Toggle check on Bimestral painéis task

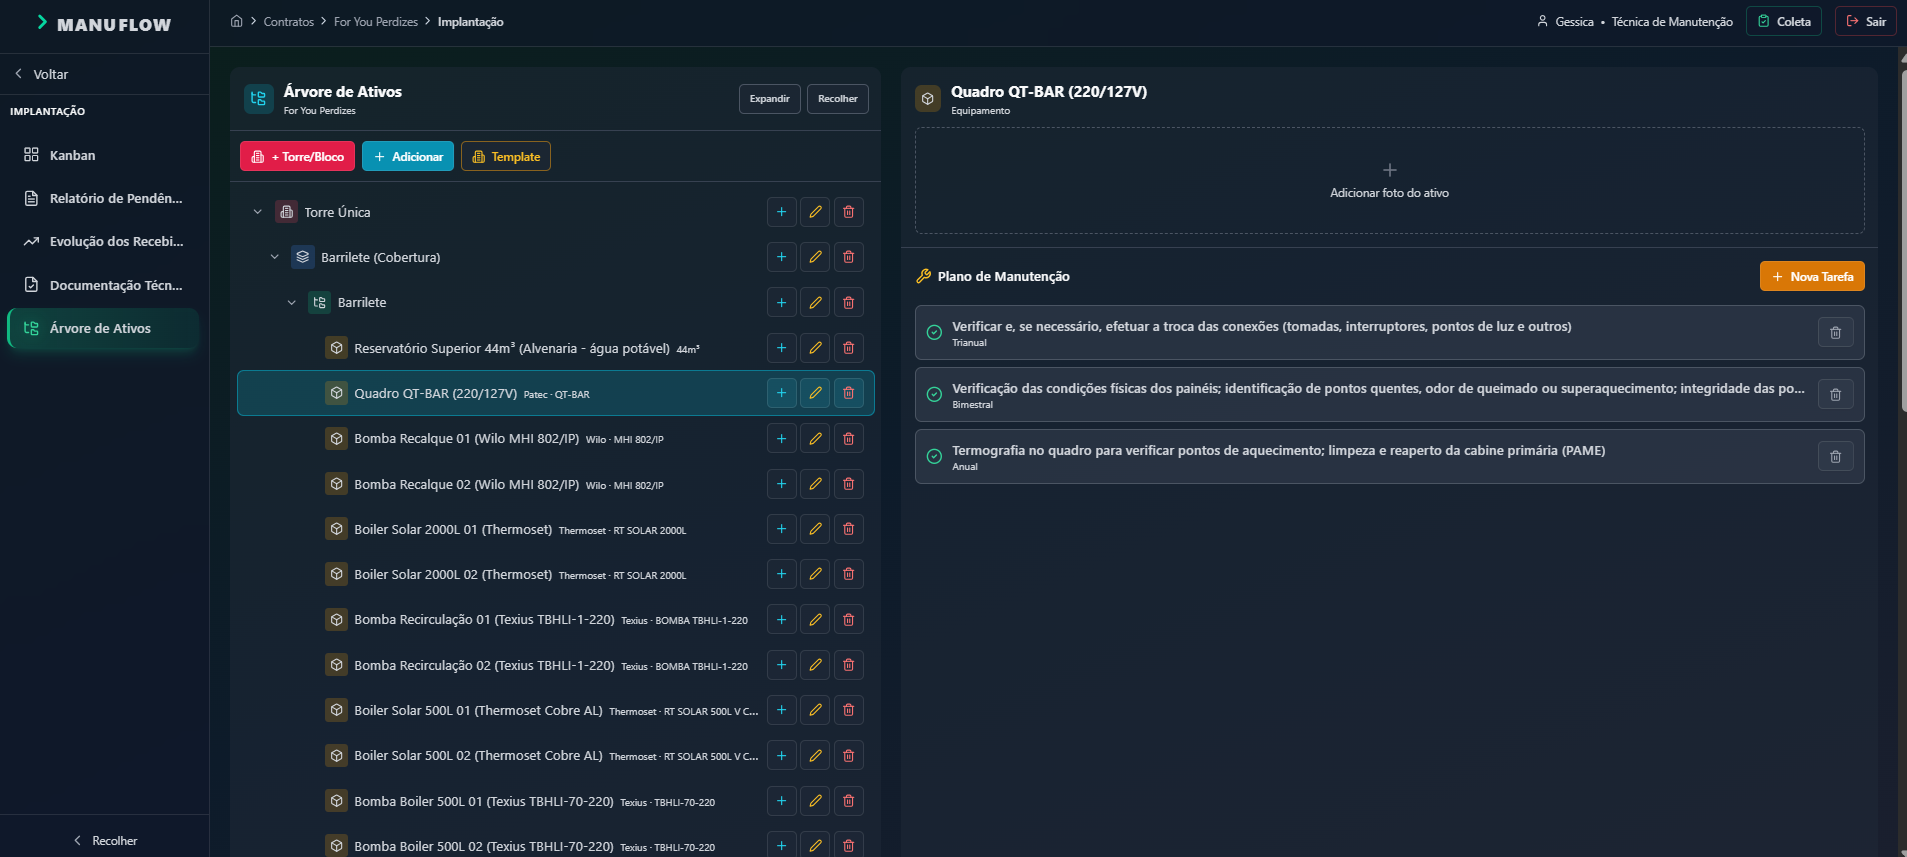934,394
